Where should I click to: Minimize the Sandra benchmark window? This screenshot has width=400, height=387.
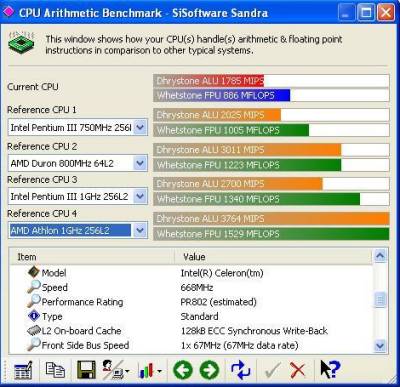[346, 13]
